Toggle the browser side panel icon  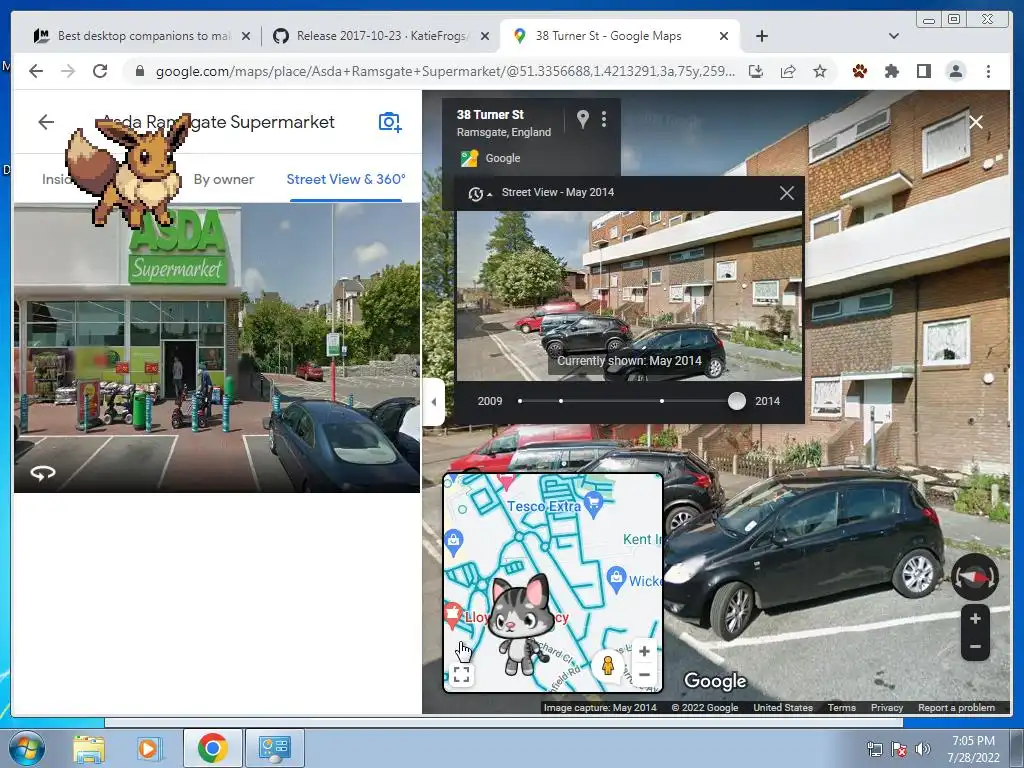[923, 71]
